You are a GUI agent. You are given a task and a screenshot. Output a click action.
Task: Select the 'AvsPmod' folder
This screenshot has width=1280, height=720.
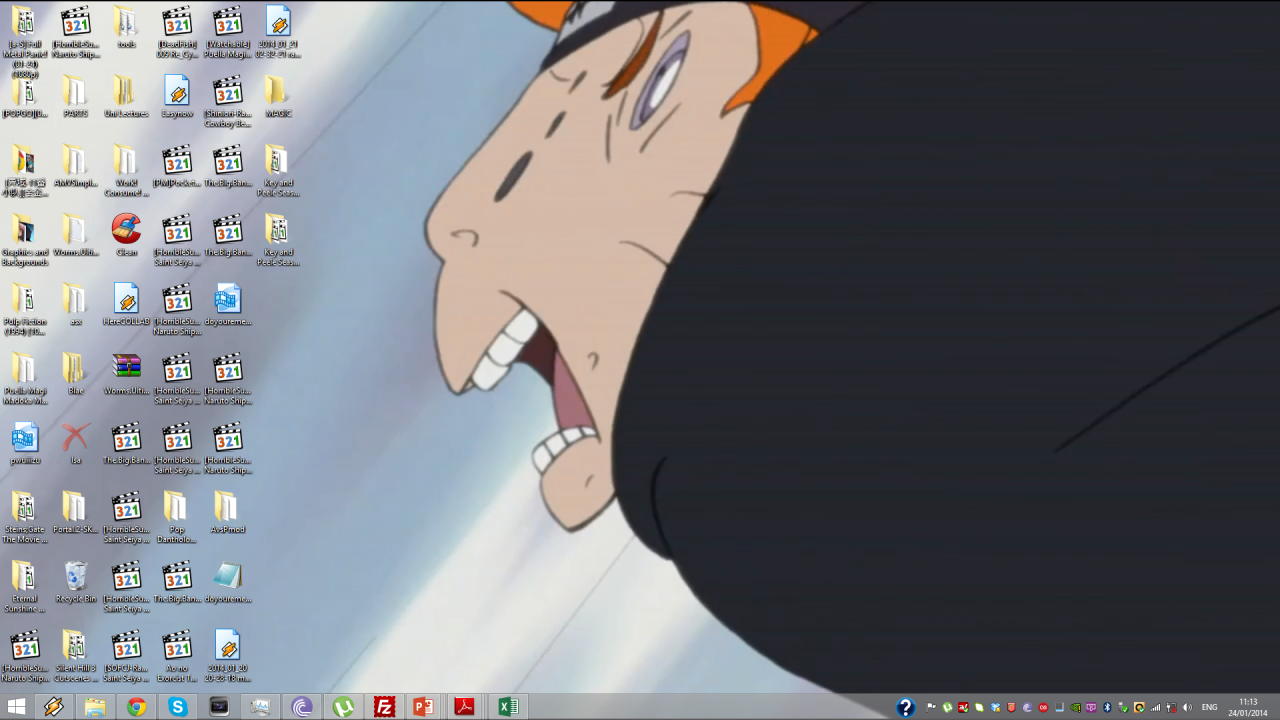pyautogui.click(x=227, y=513)
